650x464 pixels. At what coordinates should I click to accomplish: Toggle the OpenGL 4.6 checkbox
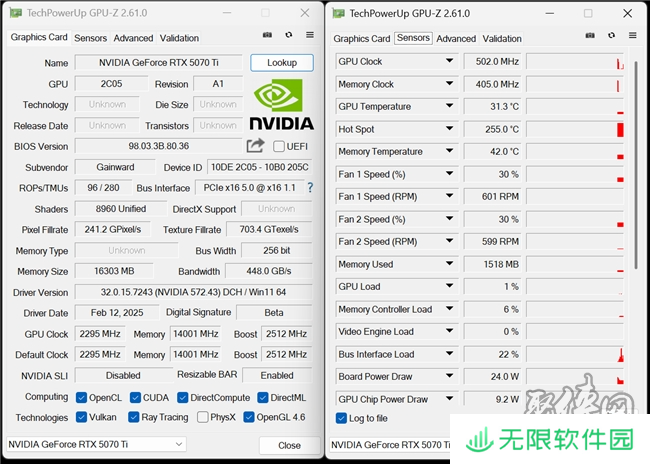pos(249,417)
